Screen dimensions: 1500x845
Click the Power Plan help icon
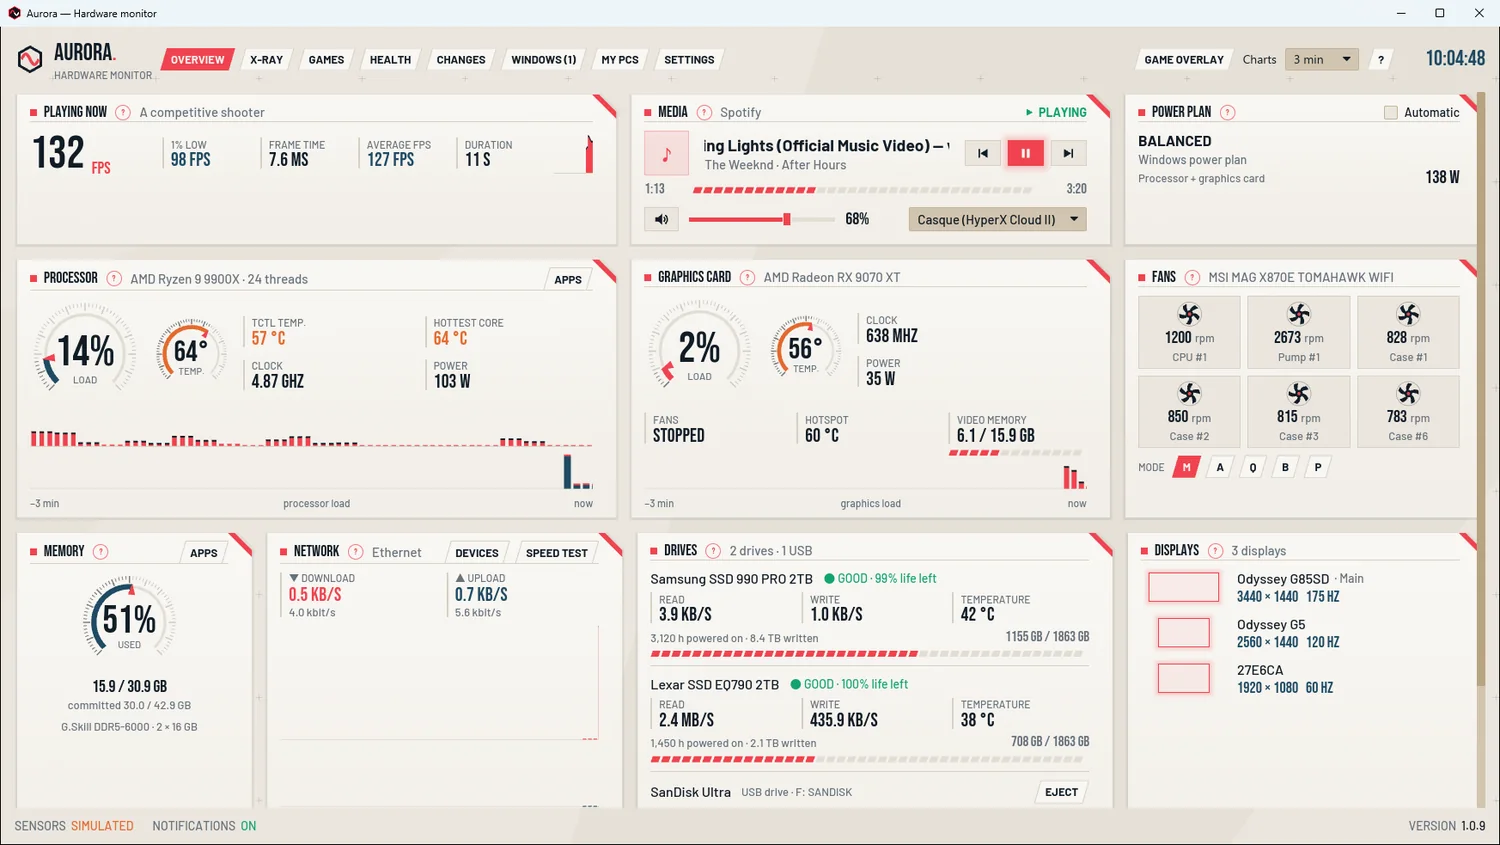point(1228,112)
